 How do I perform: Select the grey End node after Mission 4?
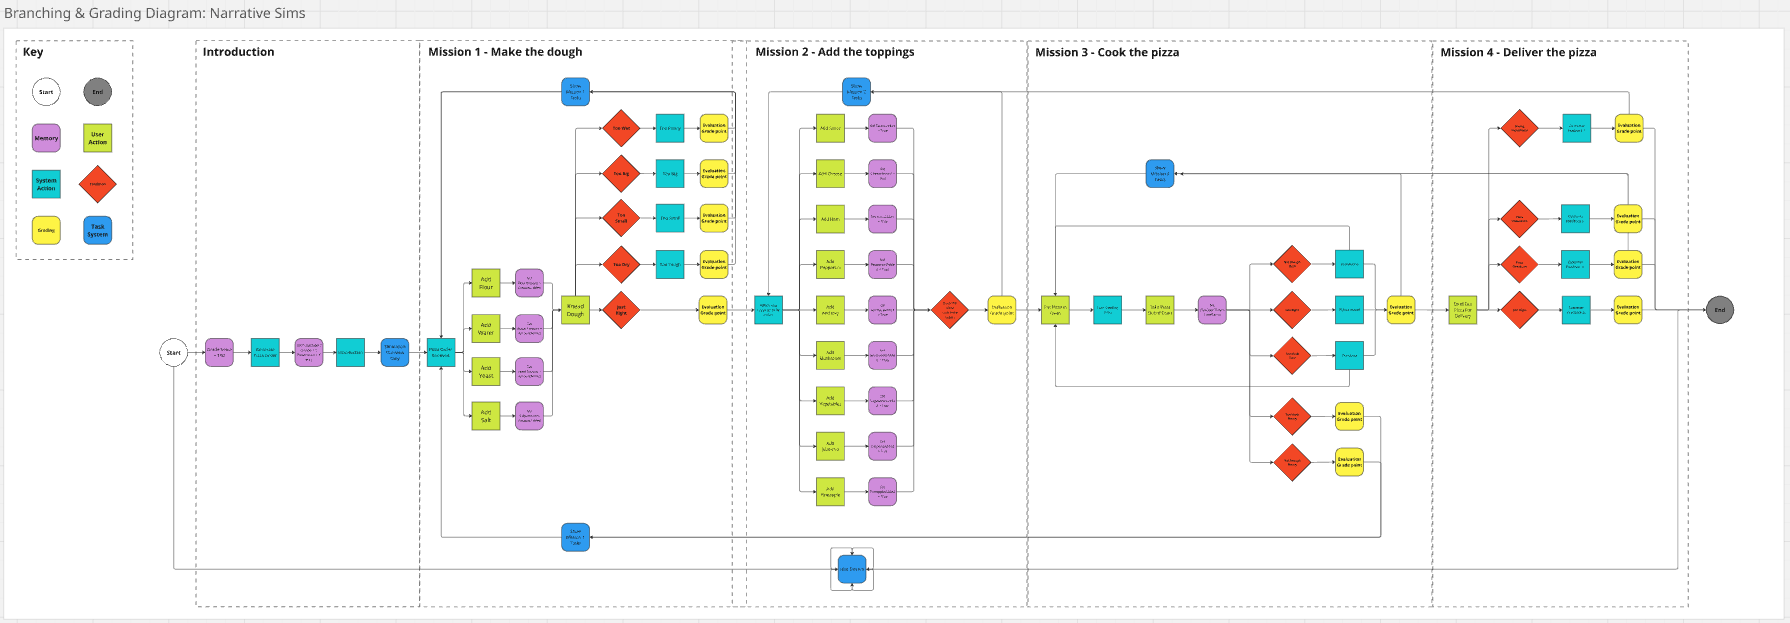point(1720,310)
